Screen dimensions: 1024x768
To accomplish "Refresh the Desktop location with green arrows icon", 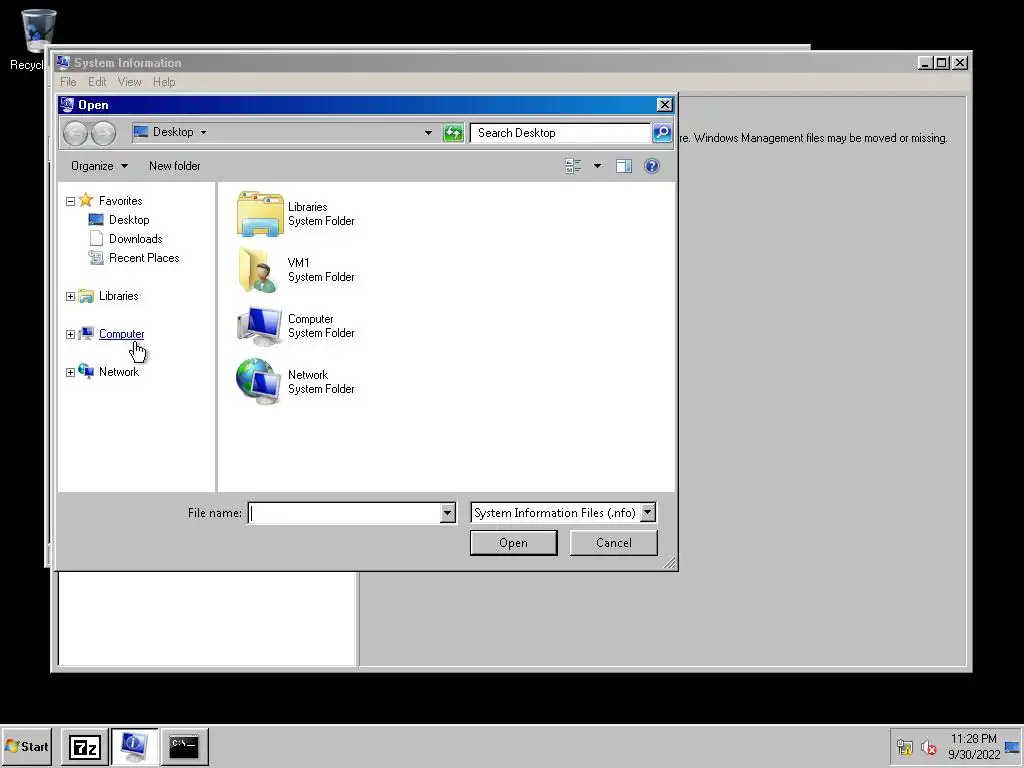I will 453,133.
